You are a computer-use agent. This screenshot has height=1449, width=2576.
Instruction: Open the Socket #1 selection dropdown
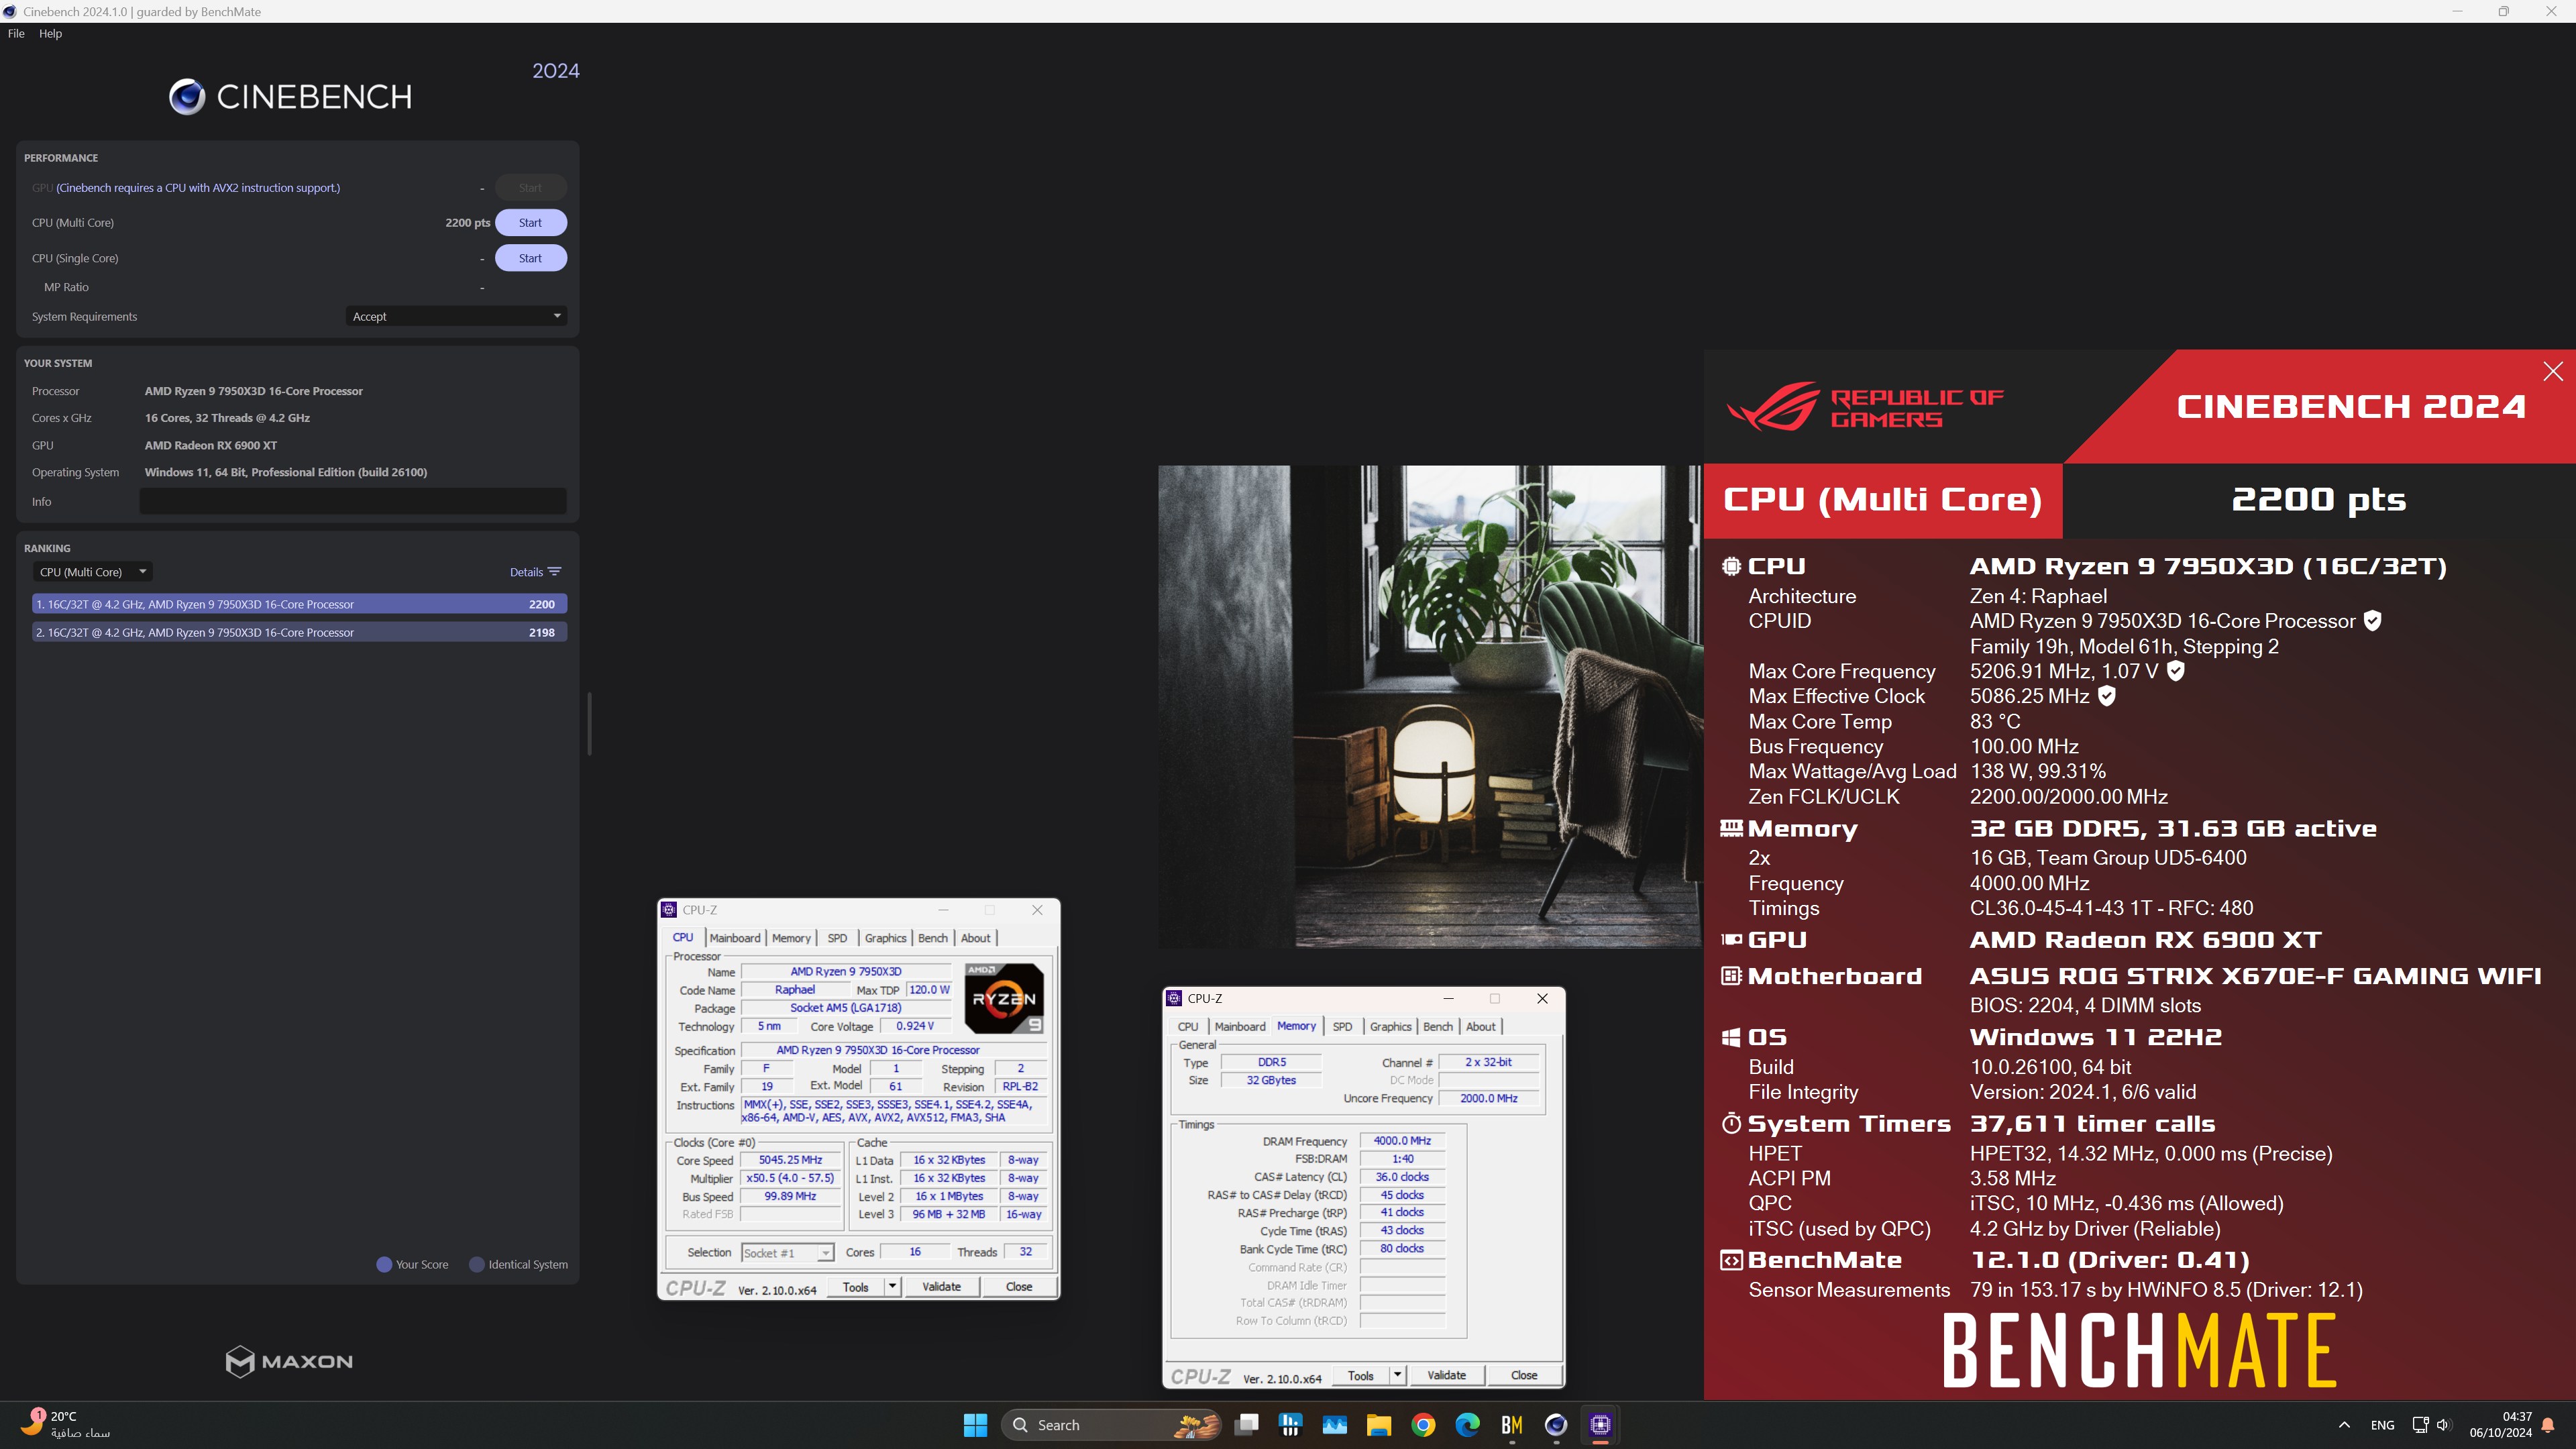pyautogui.click(x=787, y=1253)
